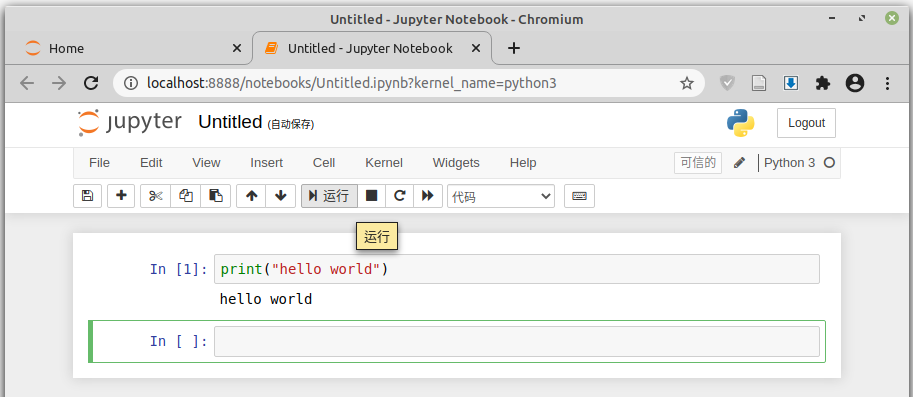
Task: Click into the print hello world cell
Action: click(x=516, y=270)
